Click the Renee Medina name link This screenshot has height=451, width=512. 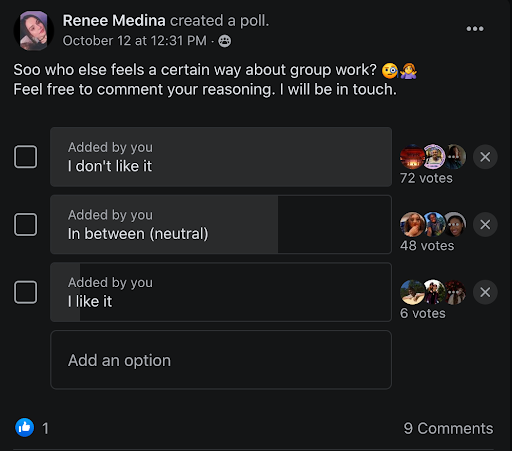(x=114, y=21)
